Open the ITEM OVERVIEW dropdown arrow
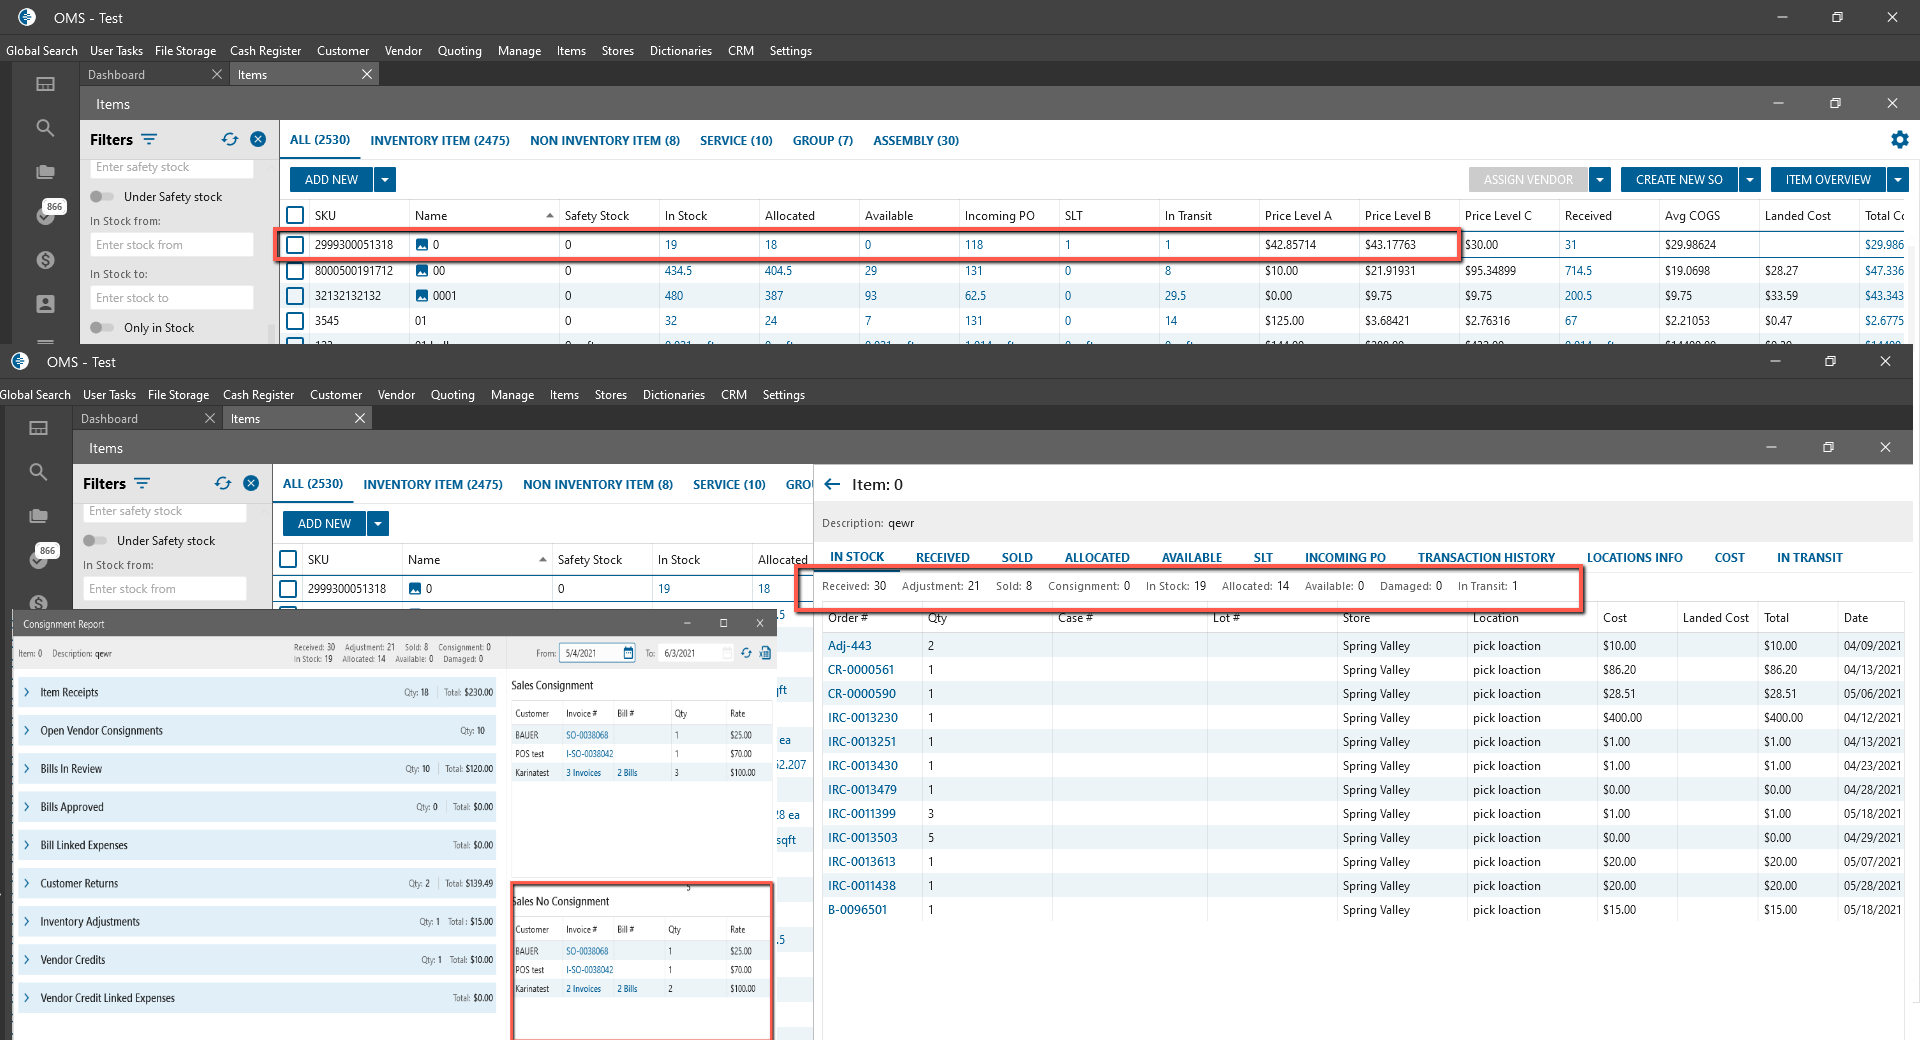The image size is (1920, 1040). (x=1899, y=180)
